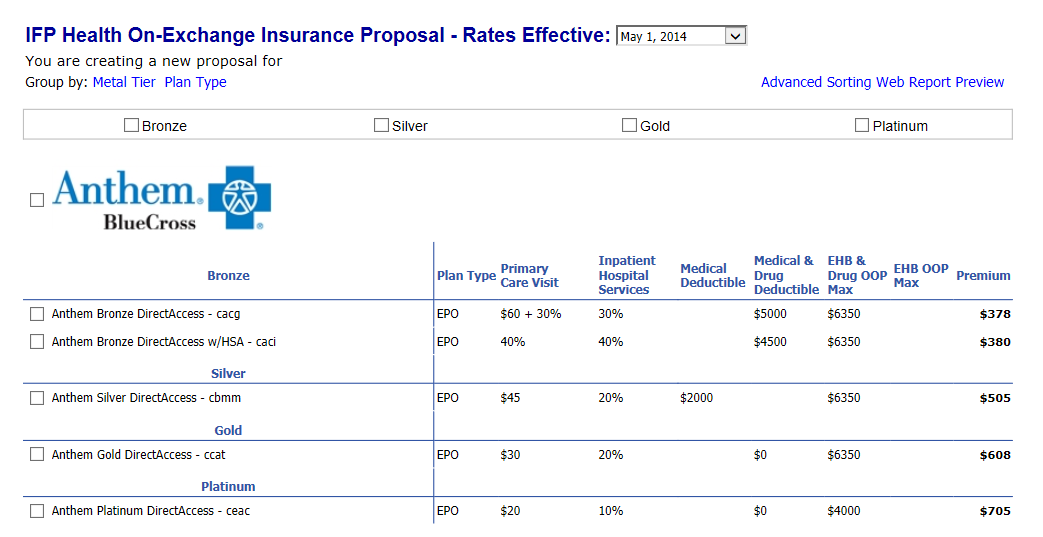Select plan name Anthem Bronze DirectAccess - cacg
The height and width of the screenshot is (537, 1043).
point(146,313)
